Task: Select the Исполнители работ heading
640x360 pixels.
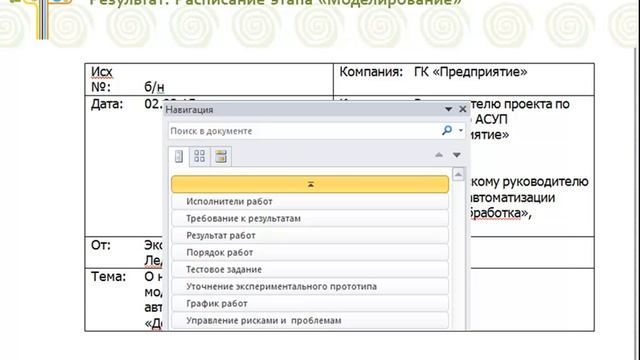Action: tap(310, 202)
